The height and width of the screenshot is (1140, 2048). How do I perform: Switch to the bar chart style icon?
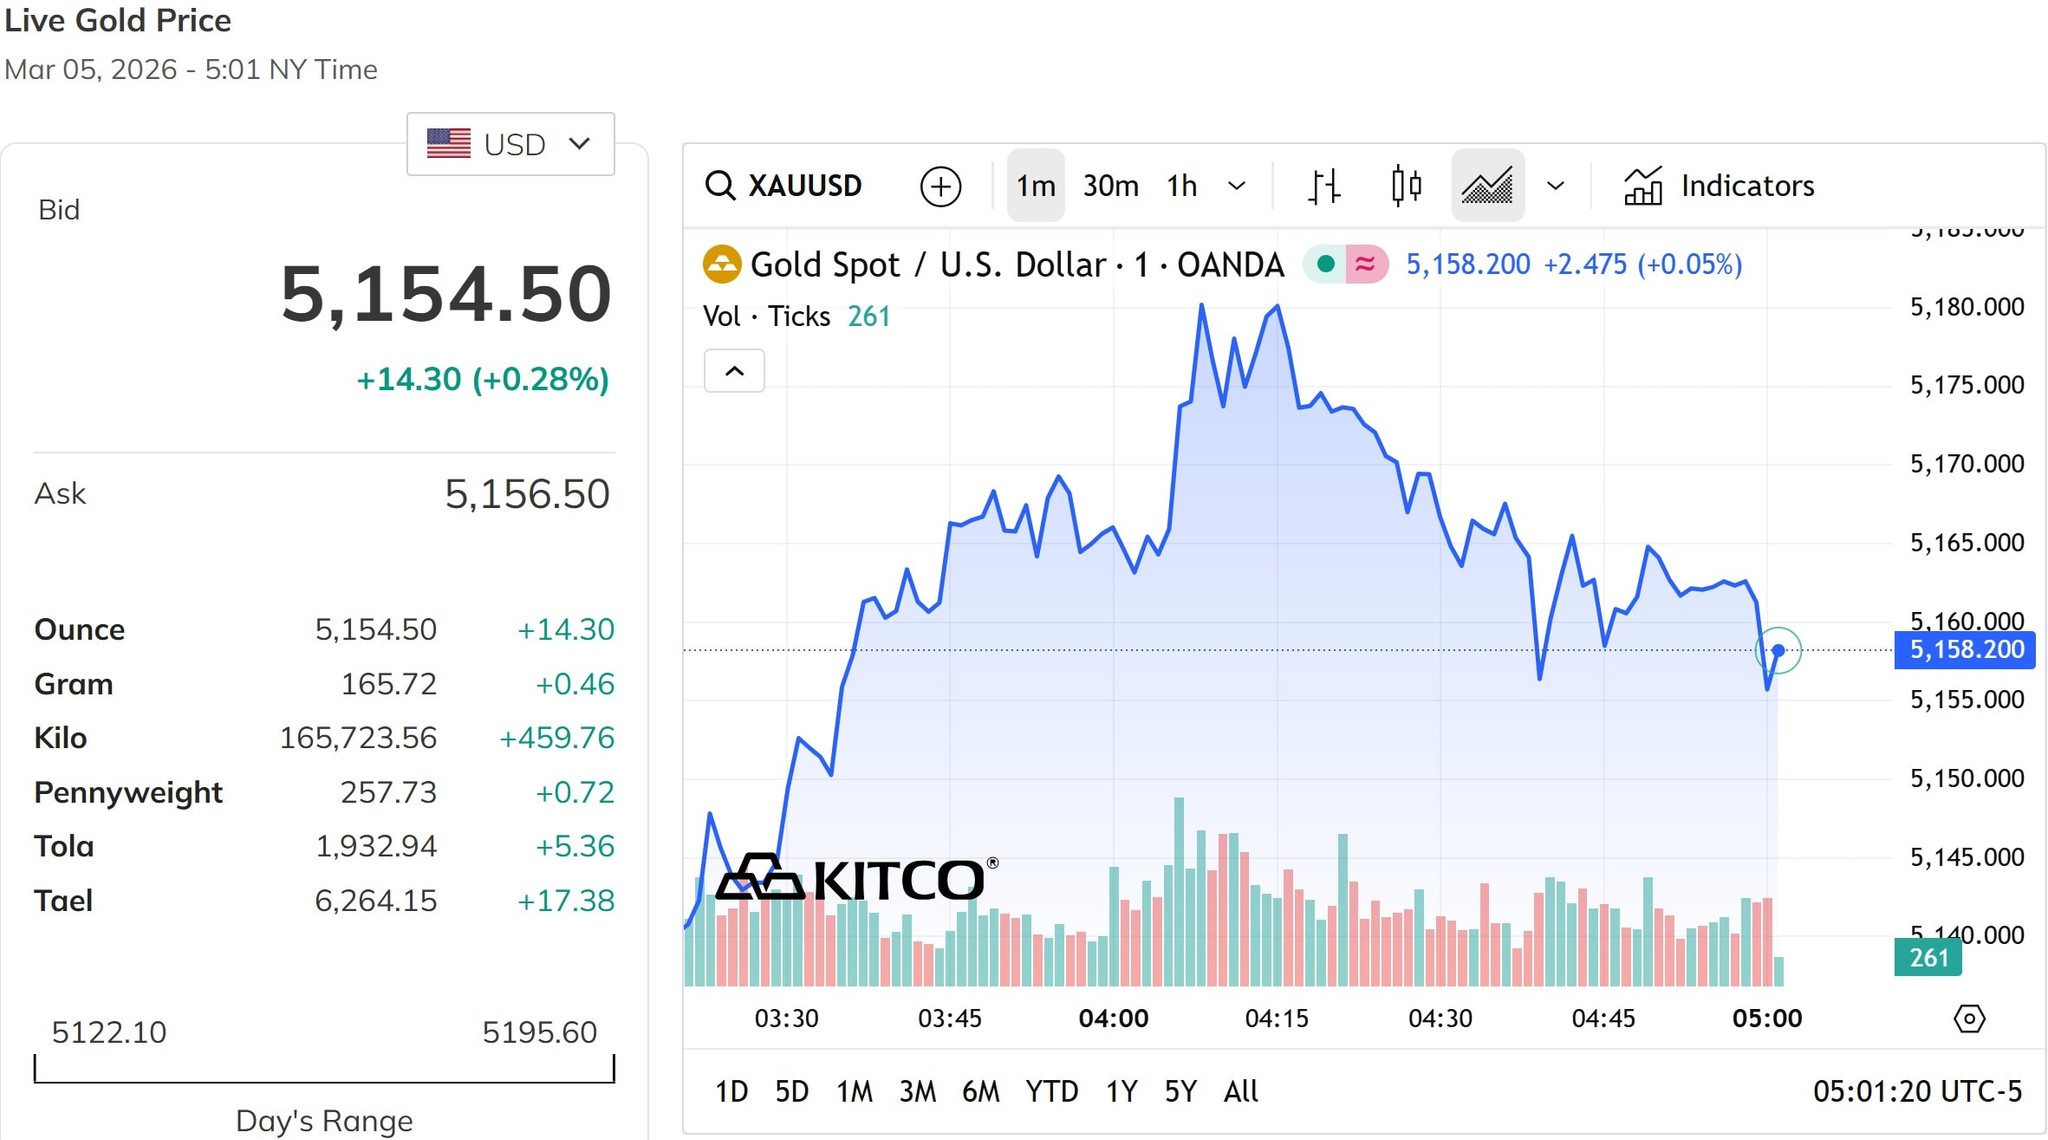tap(1324, 186)
